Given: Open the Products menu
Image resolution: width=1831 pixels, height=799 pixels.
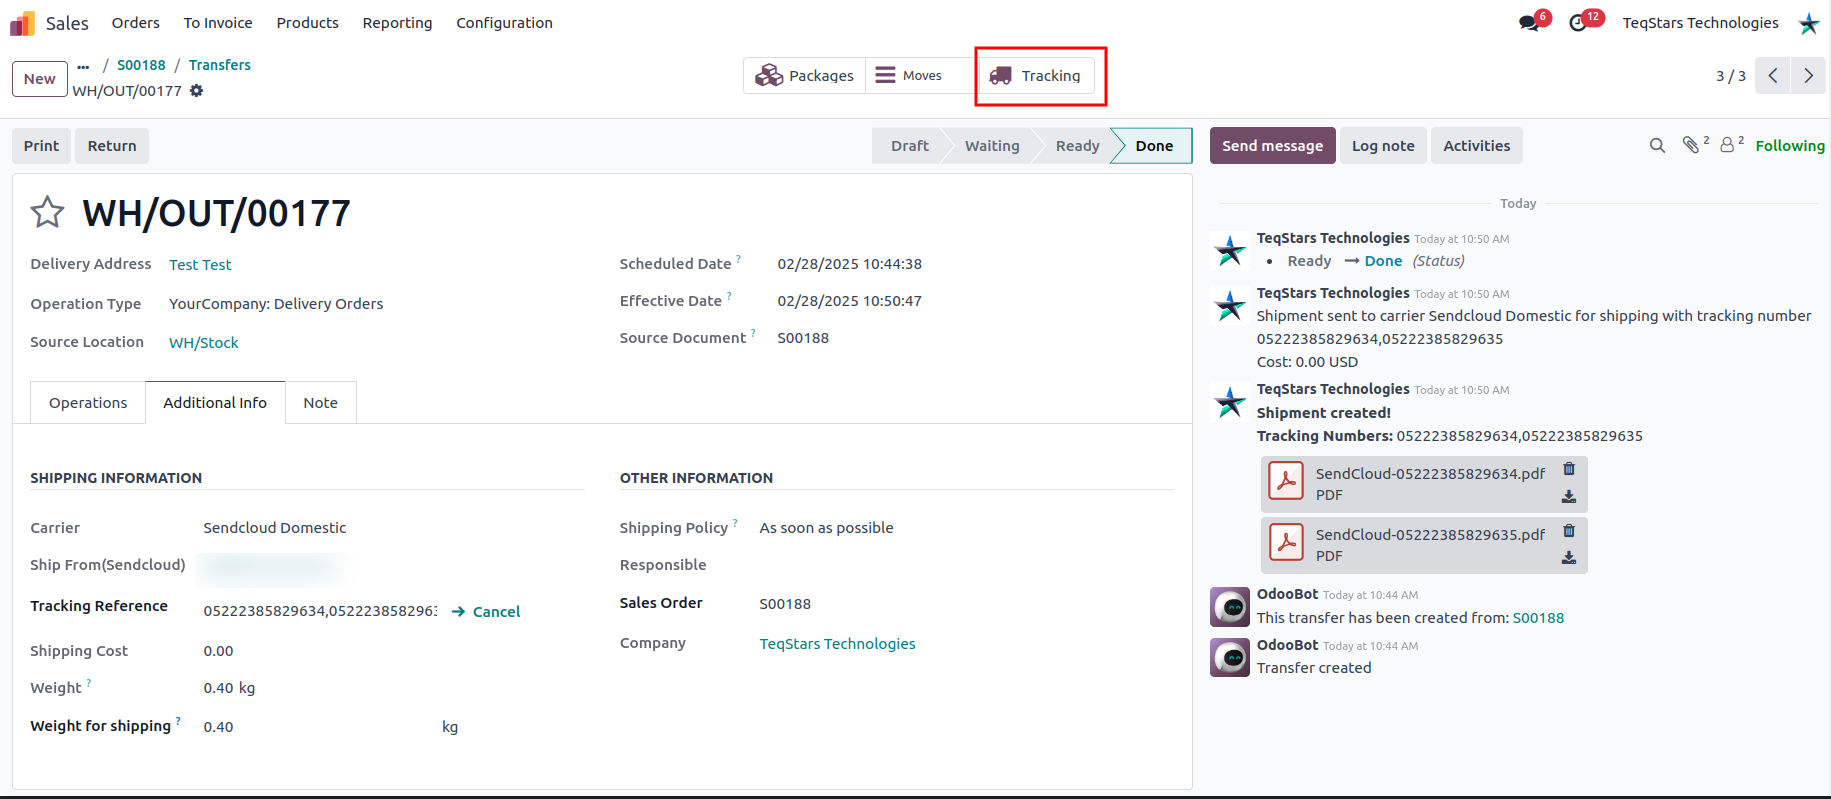Looking at the screenshot, I should [x=308, y=23].
